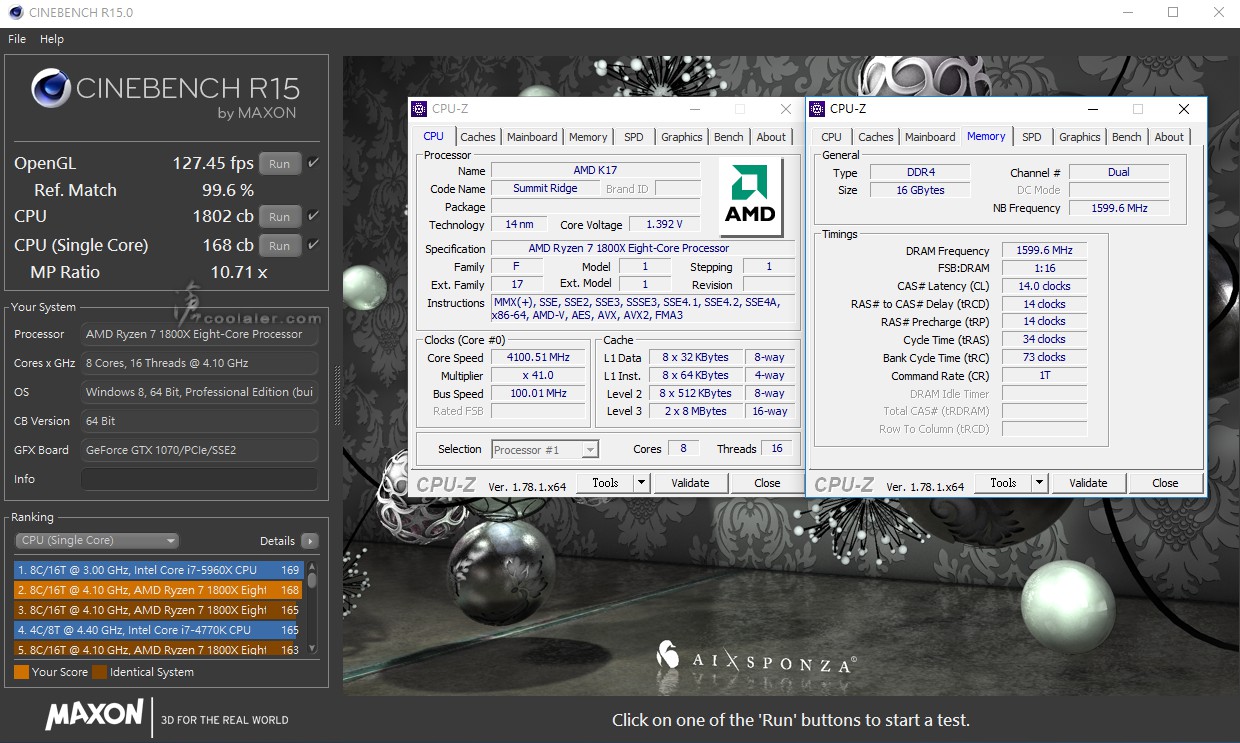Screen dimensions: 1240x743
Task: Open Processor #1 selection dropdown
Action: click(545, 450)
